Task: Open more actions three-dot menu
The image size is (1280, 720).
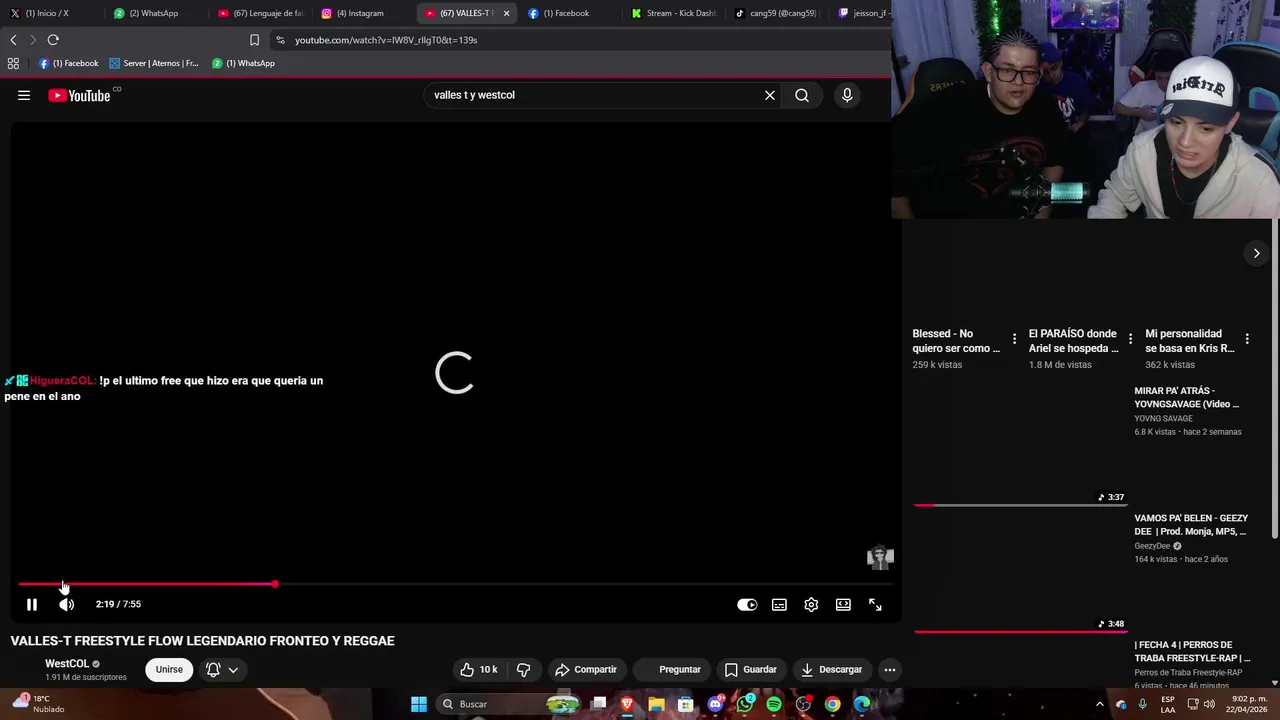Action: [889, 669]
